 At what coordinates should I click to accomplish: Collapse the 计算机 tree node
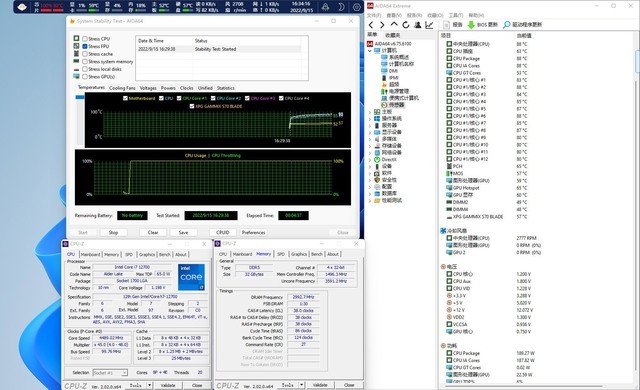point(370,51)
